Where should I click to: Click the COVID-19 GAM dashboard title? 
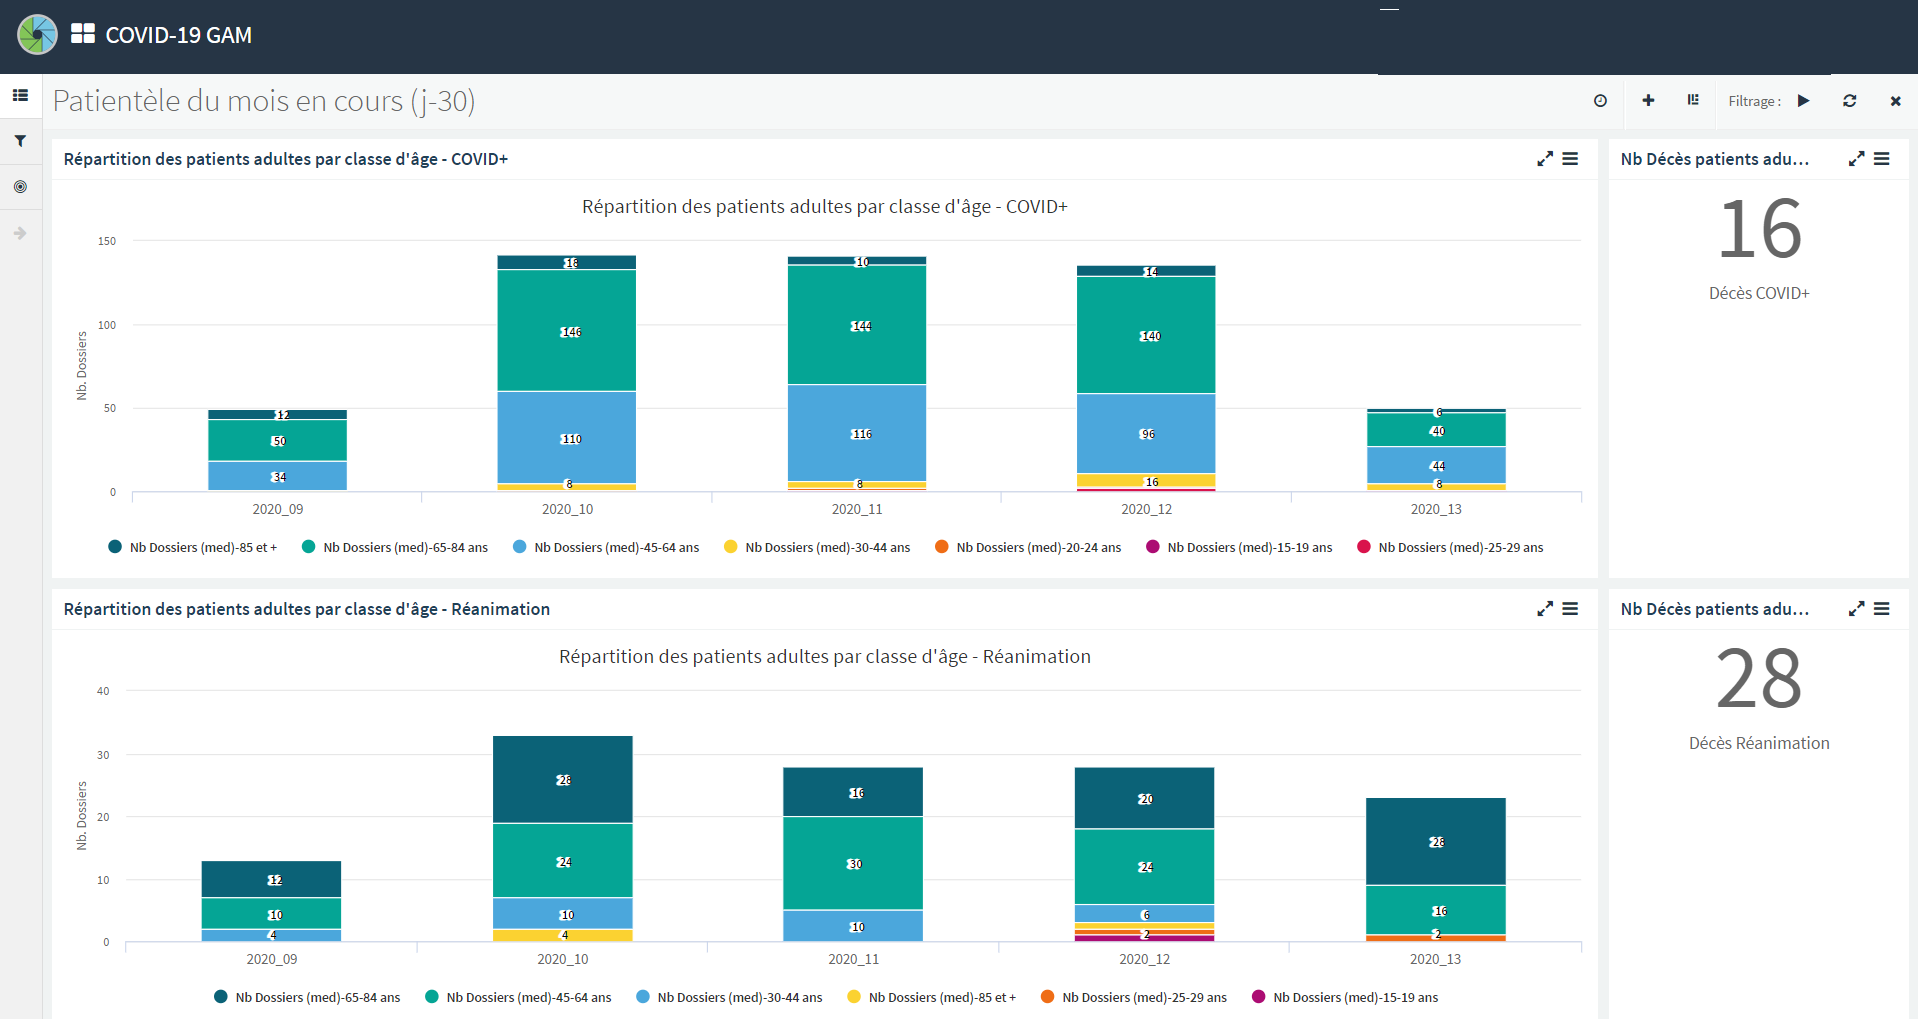178,35
